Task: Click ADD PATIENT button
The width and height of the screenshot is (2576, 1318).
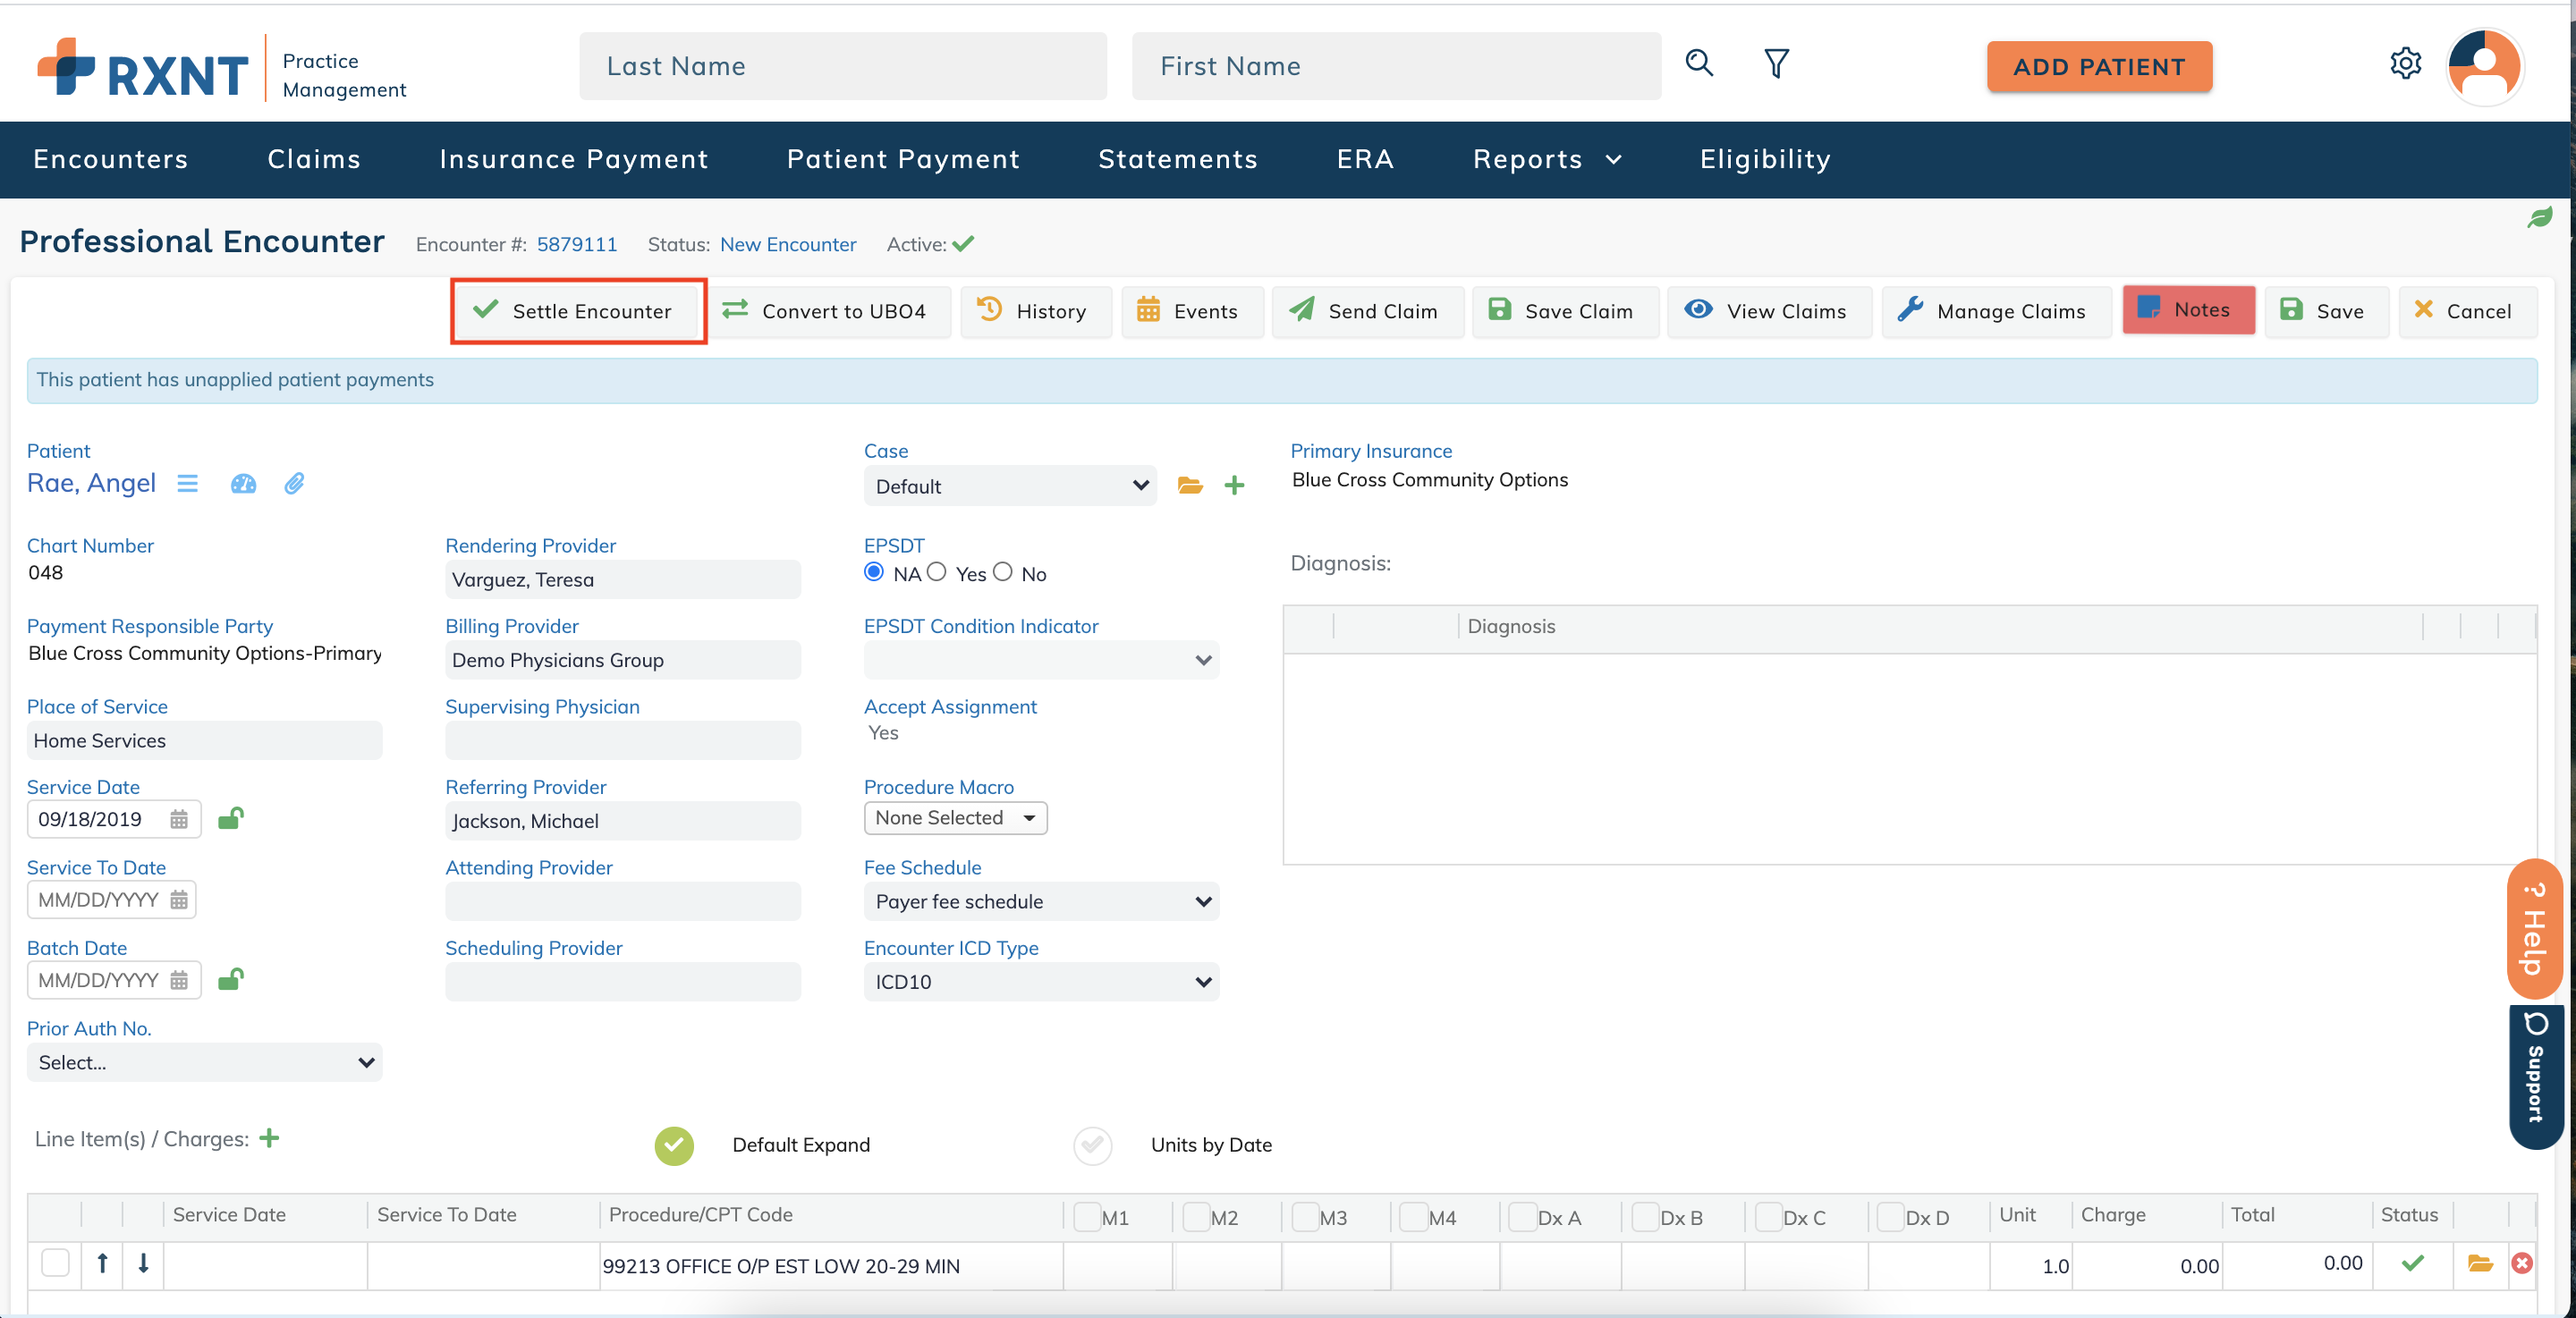Action: coord(2099,67)
